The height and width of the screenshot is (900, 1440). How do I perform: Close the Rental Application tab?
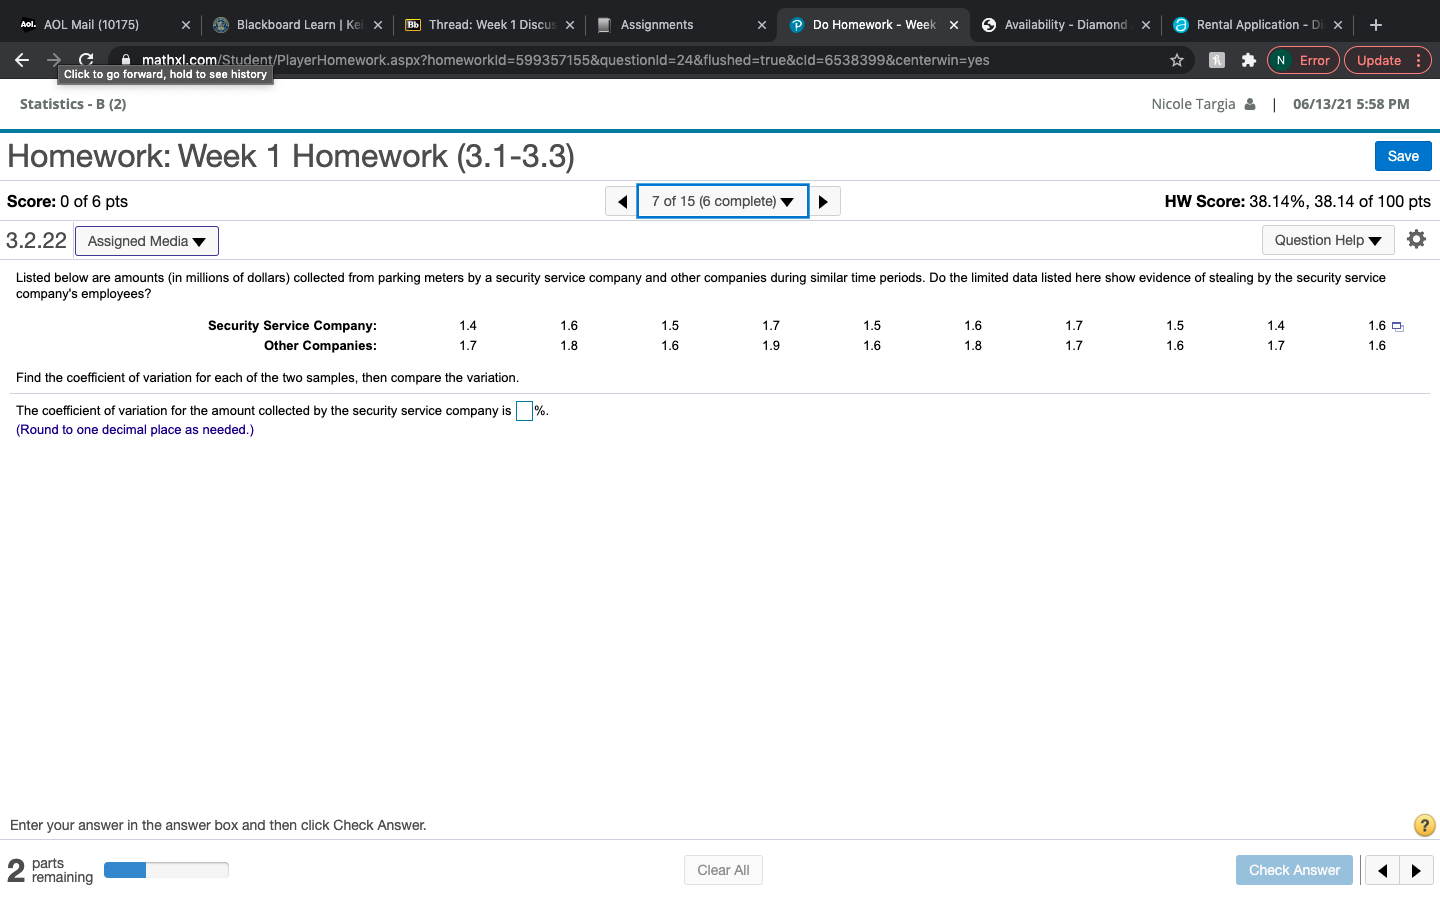click(1337, 25)
